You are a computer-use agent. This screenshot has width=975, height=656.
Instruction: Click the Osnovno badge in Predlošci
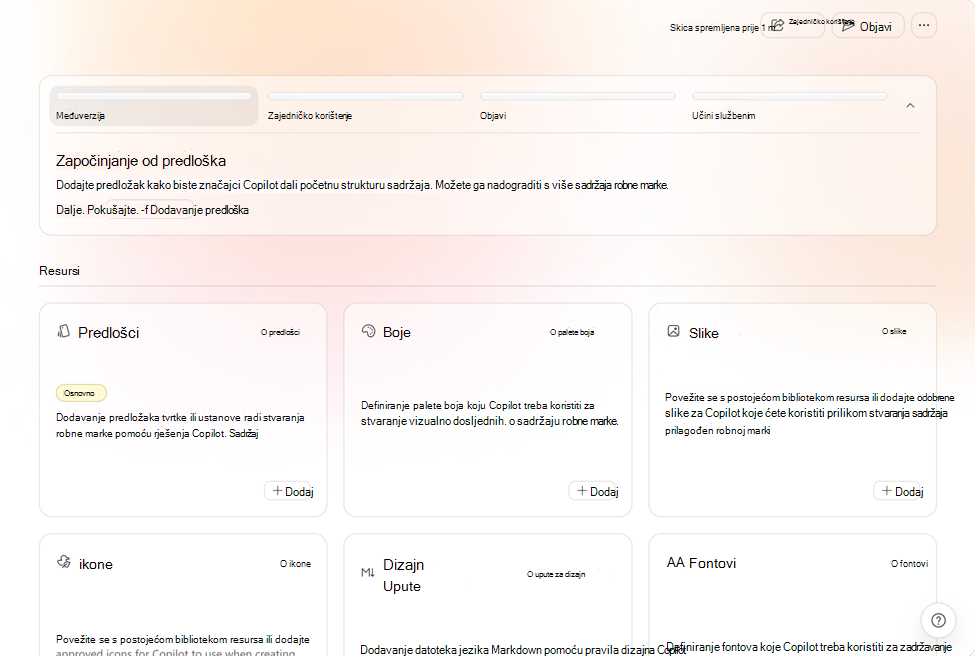81,393
